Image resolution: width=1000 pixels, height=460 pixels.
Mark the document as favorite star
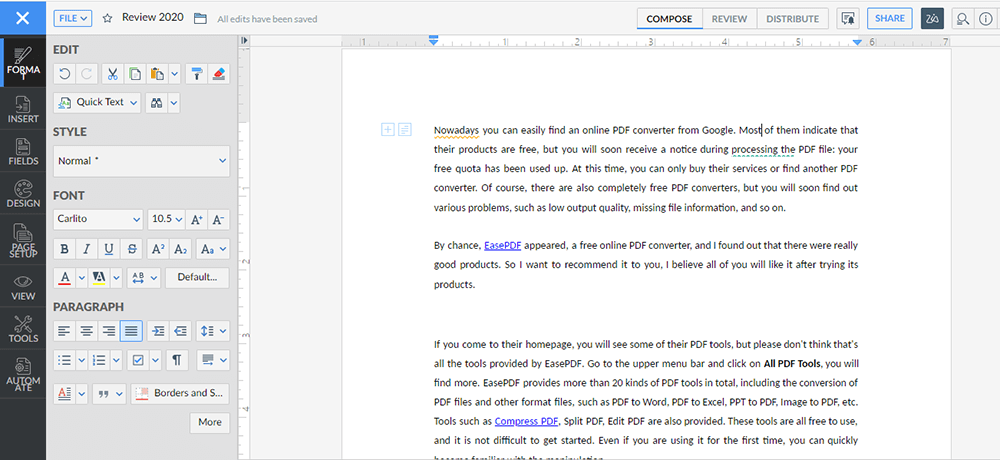point(107,18)
